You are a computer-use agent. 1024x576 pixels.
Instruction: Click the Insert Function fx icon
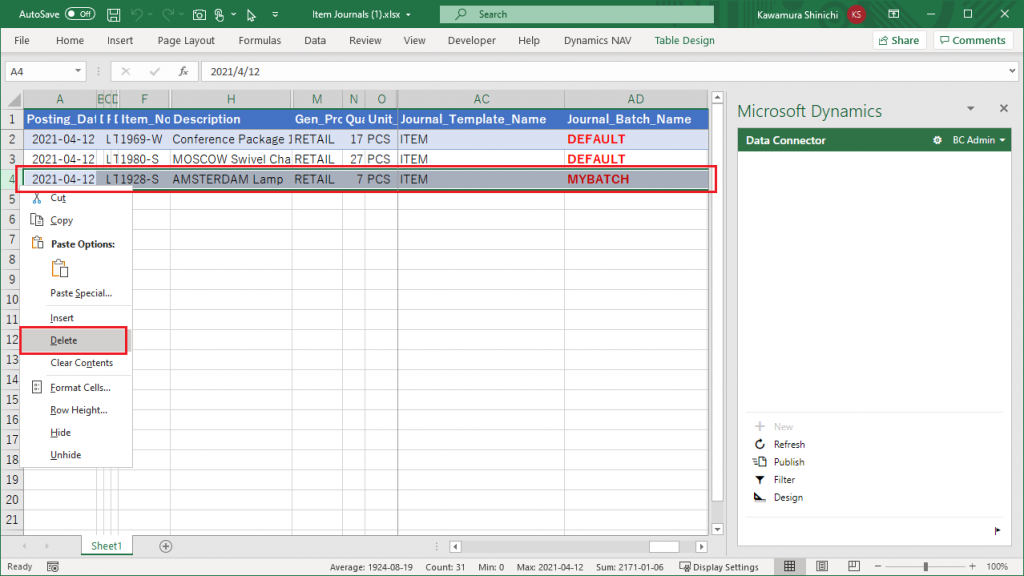[184, 71]
